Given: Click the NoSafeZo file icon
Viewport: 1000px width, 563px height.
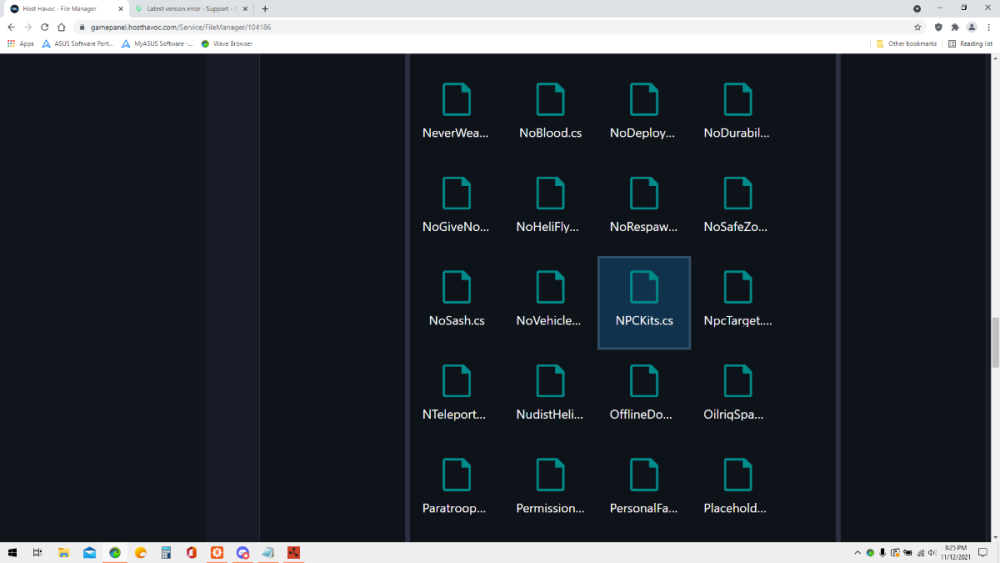Looking at the screenshot, I should pos(737,194).
